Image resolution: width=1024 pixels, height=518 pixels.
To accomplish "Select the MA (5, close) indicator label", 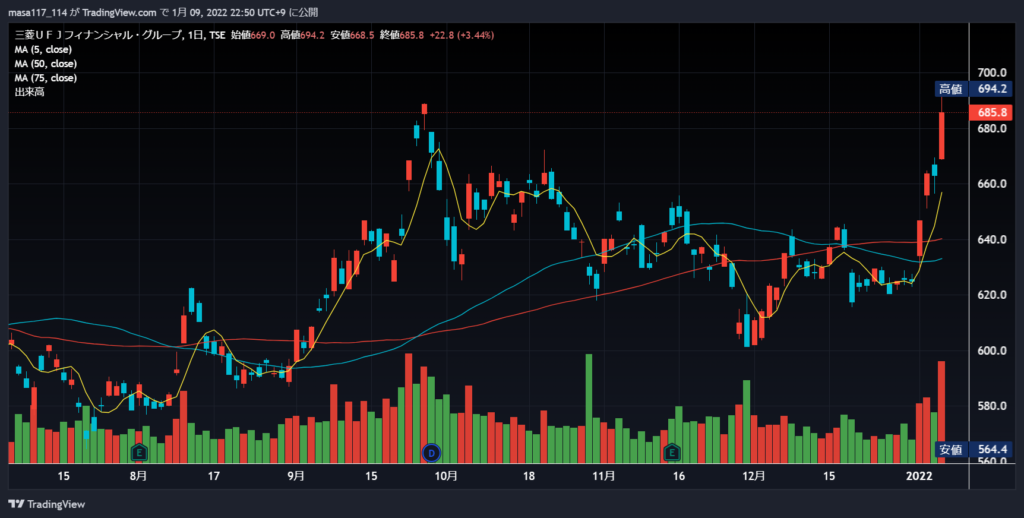I will coord(43,50).
